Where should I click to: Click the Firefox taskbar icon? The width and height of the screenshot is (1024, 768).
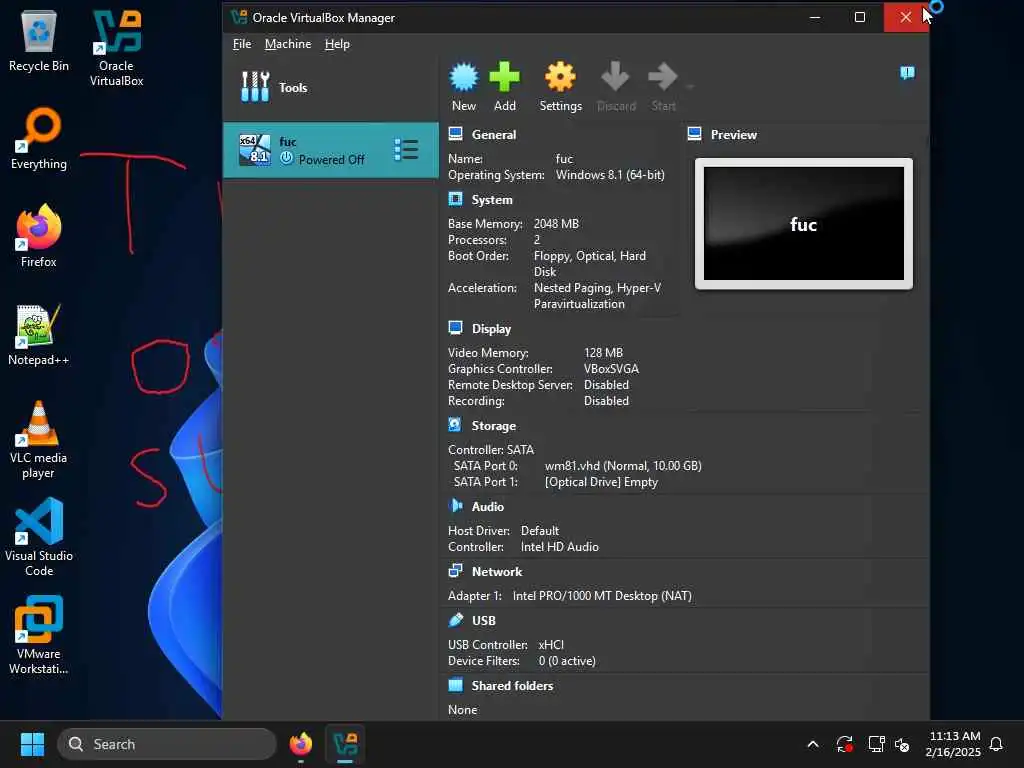(300, 744)
